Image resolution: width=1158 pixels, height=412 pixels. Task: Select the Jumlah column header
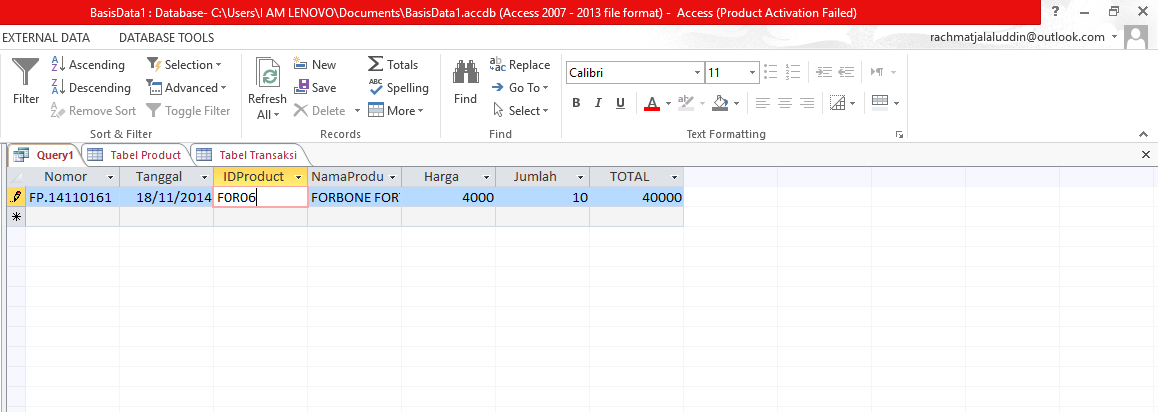coord(542,177)
